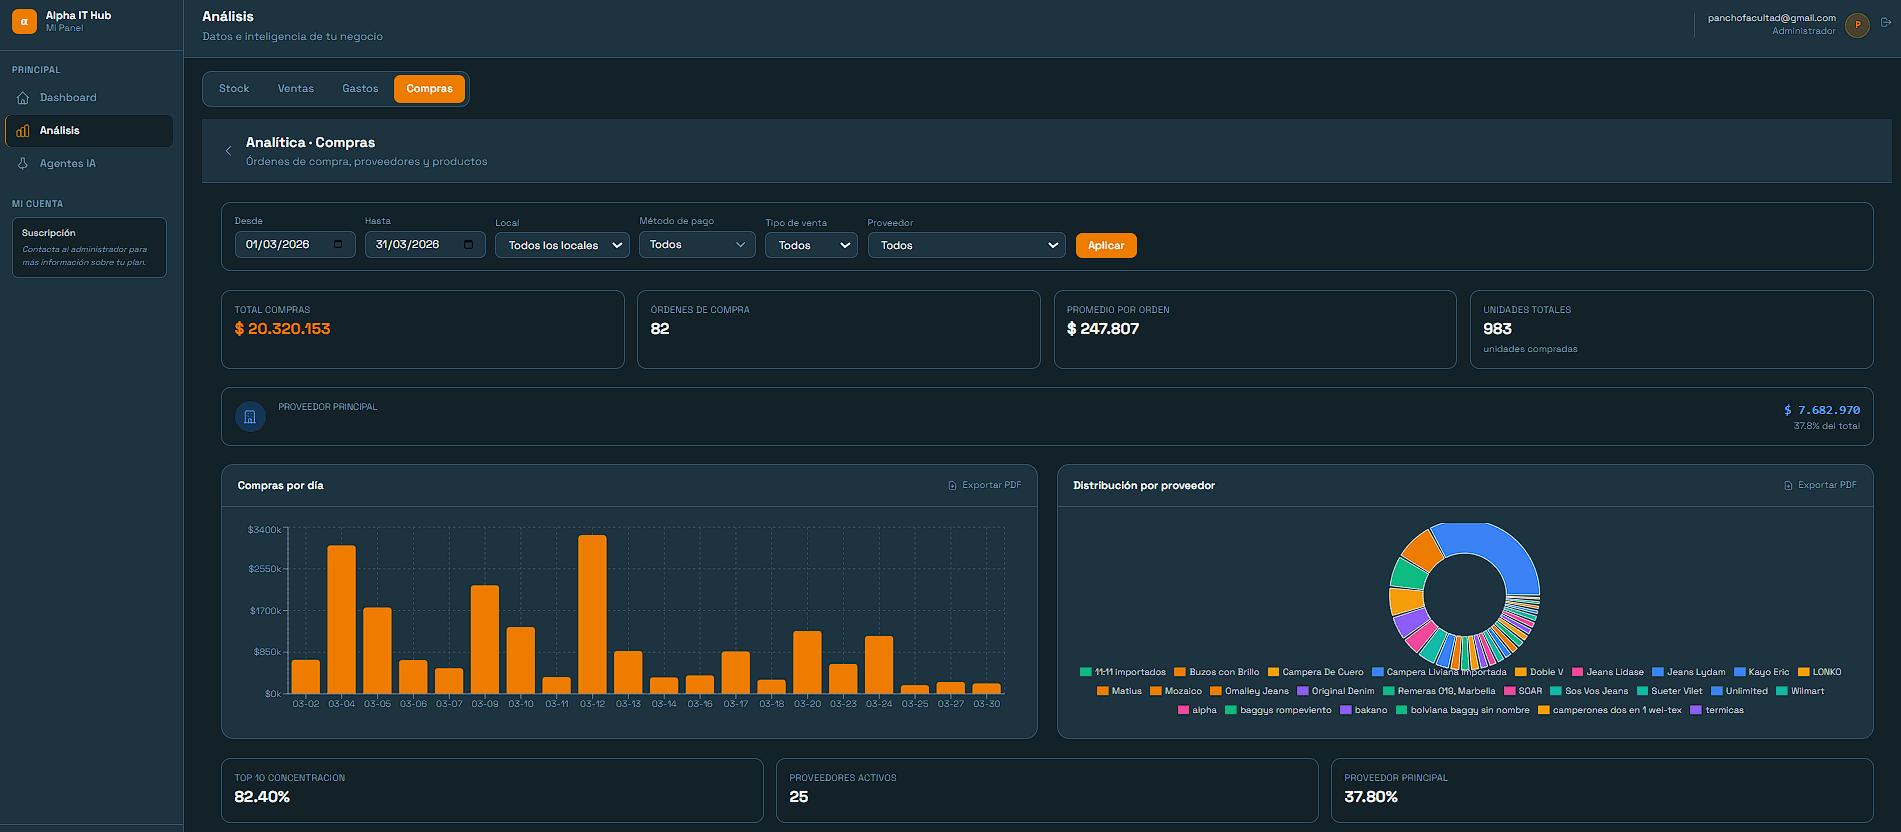Click the logout icon next to the avatar

pos(1885,23)
